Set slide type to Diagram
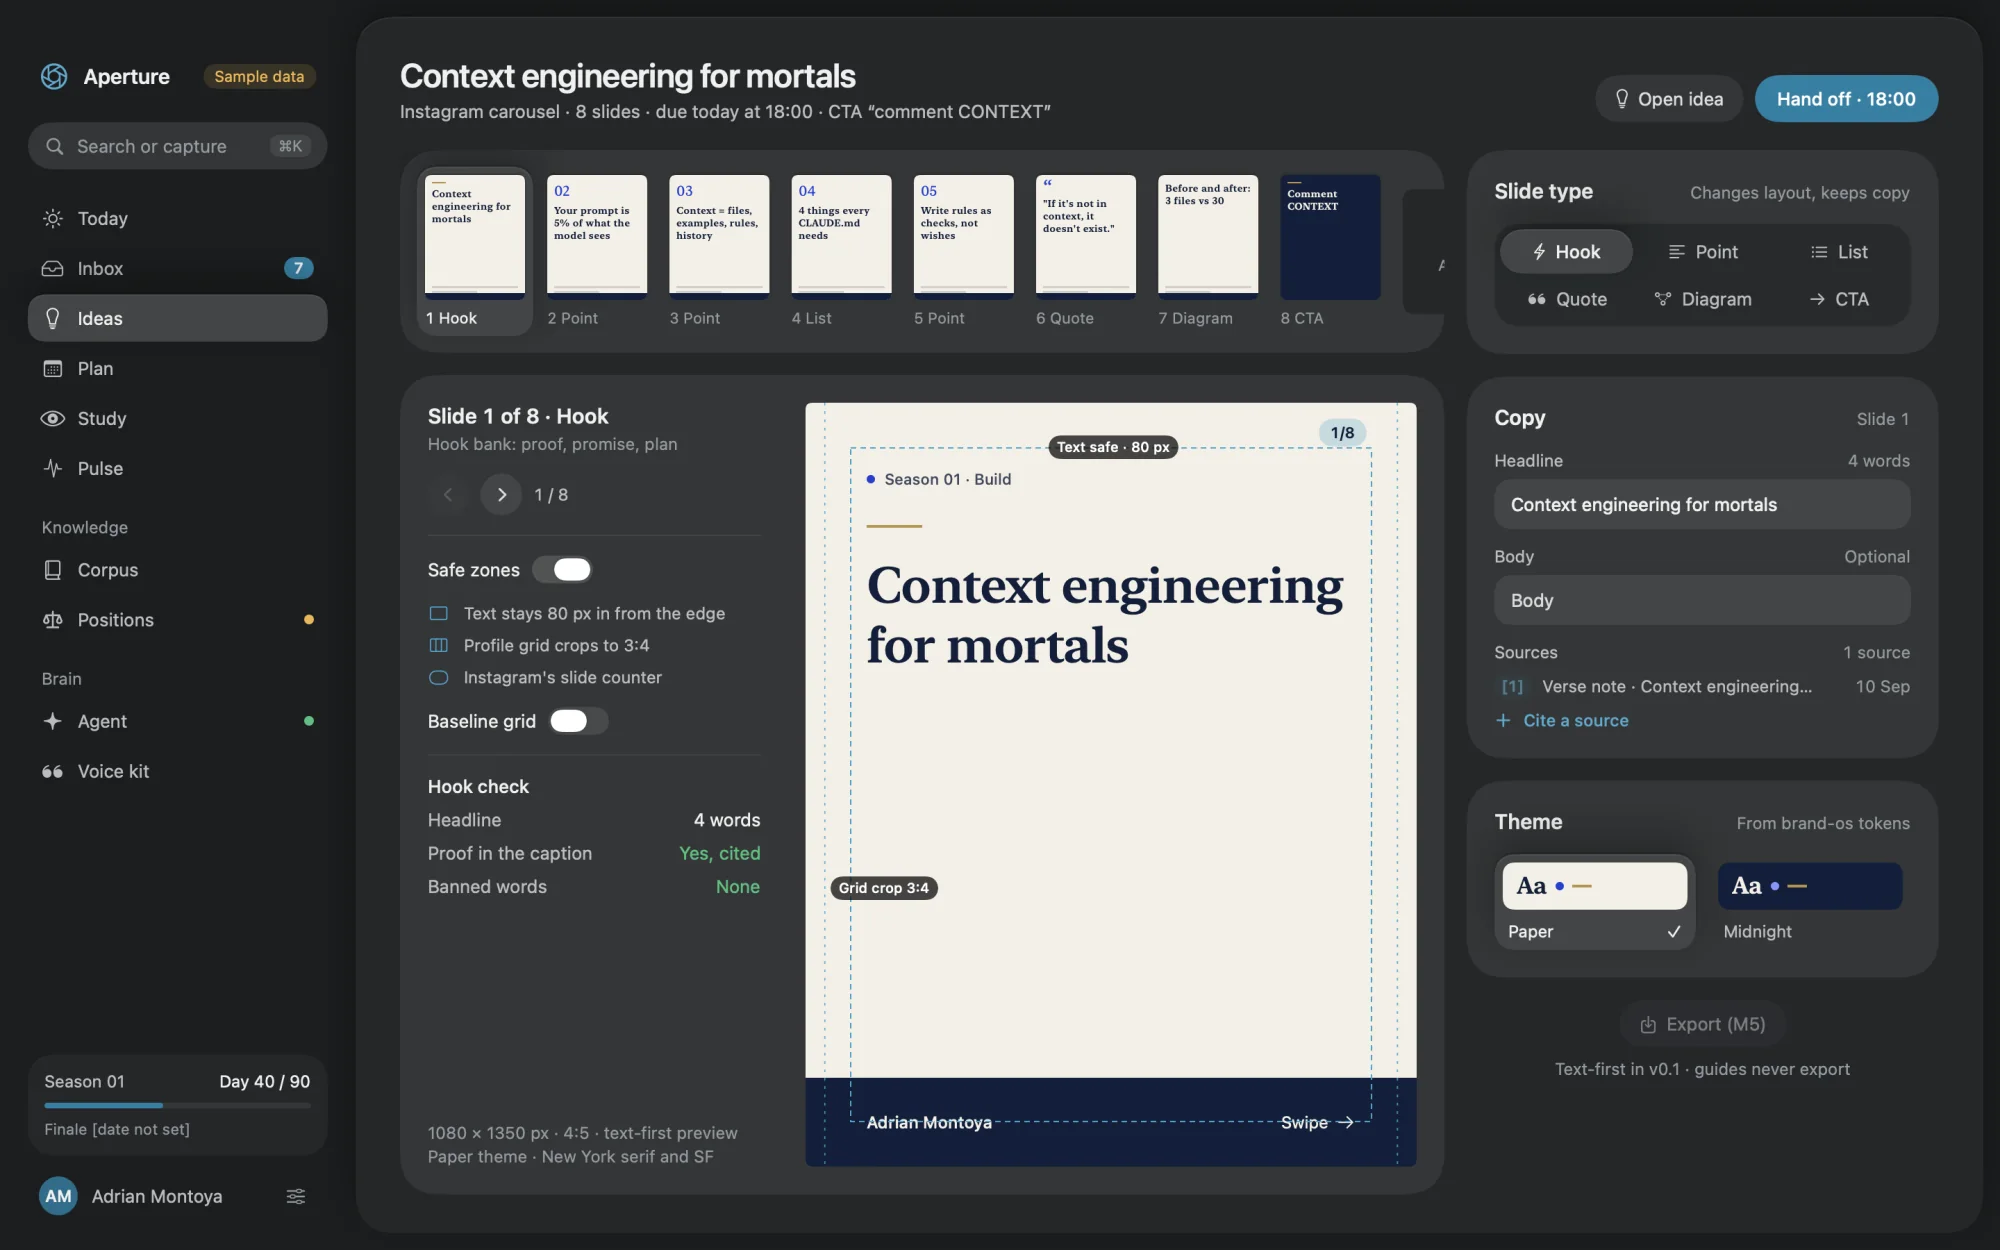The image size is (2000, 1250). [1703, 299]
